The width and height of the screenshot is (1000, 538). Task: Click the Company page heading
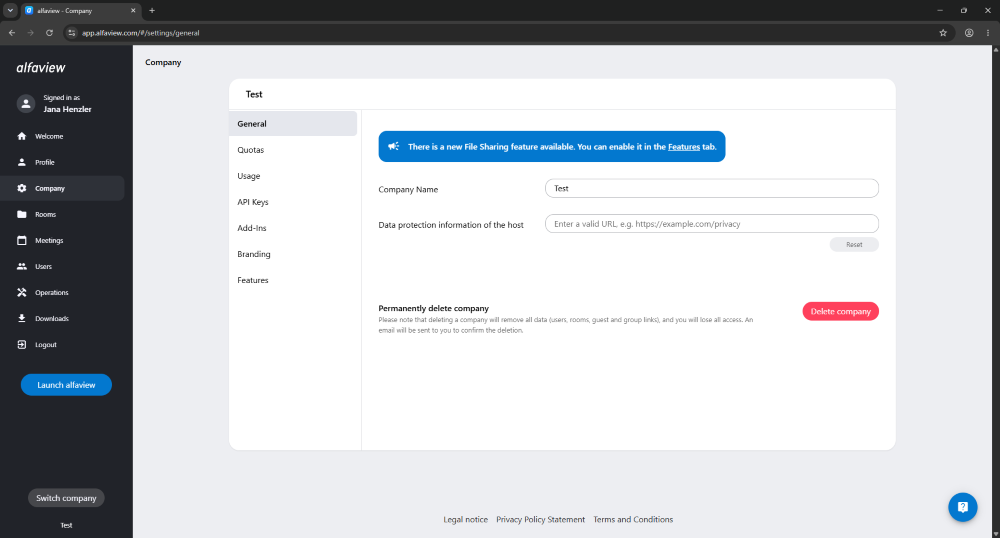point(163,62)
